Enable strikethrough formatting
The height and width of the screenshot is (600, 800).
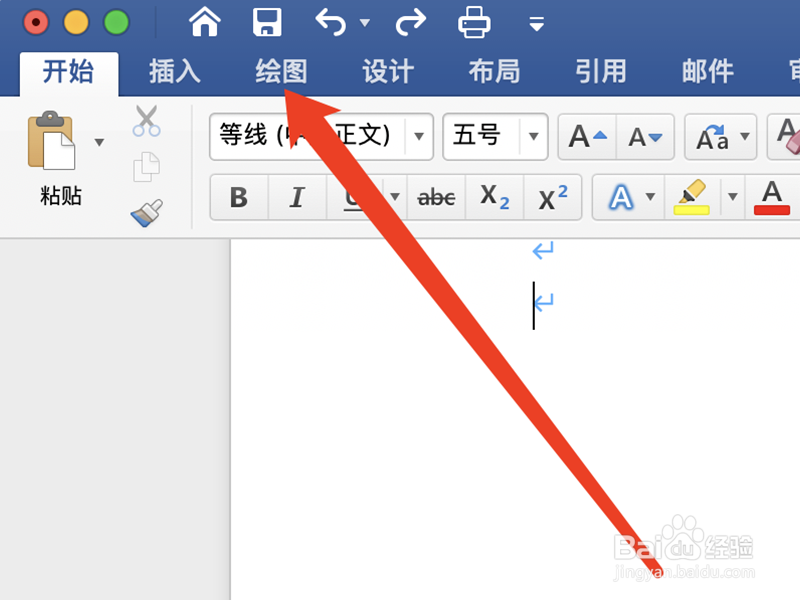(435, 197)
